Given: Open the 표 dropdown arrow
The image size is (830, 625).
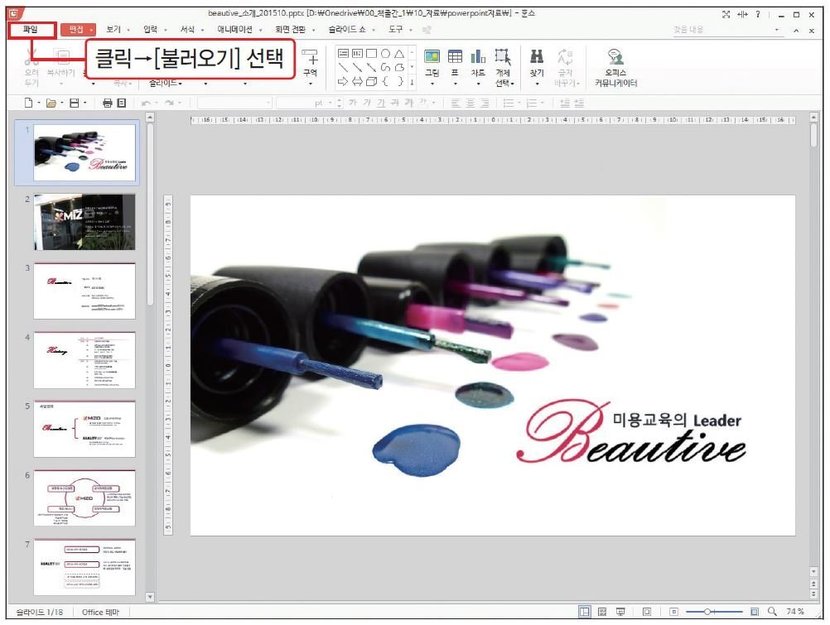Looking at the screenshot, I should (x=455, y=83).
